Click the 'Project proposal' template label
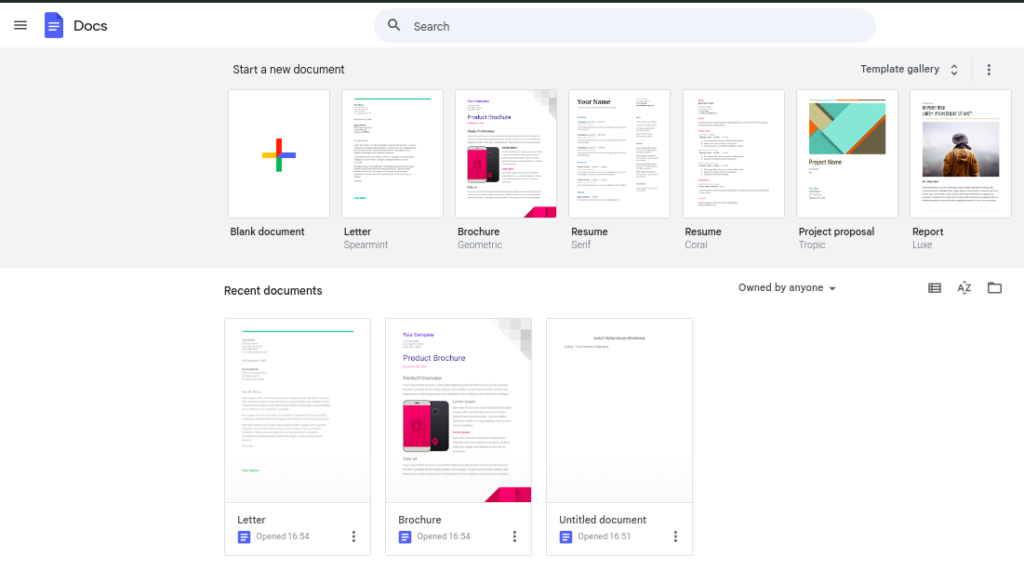Viewport: 1024px width, 569px height. coord(836,232)
